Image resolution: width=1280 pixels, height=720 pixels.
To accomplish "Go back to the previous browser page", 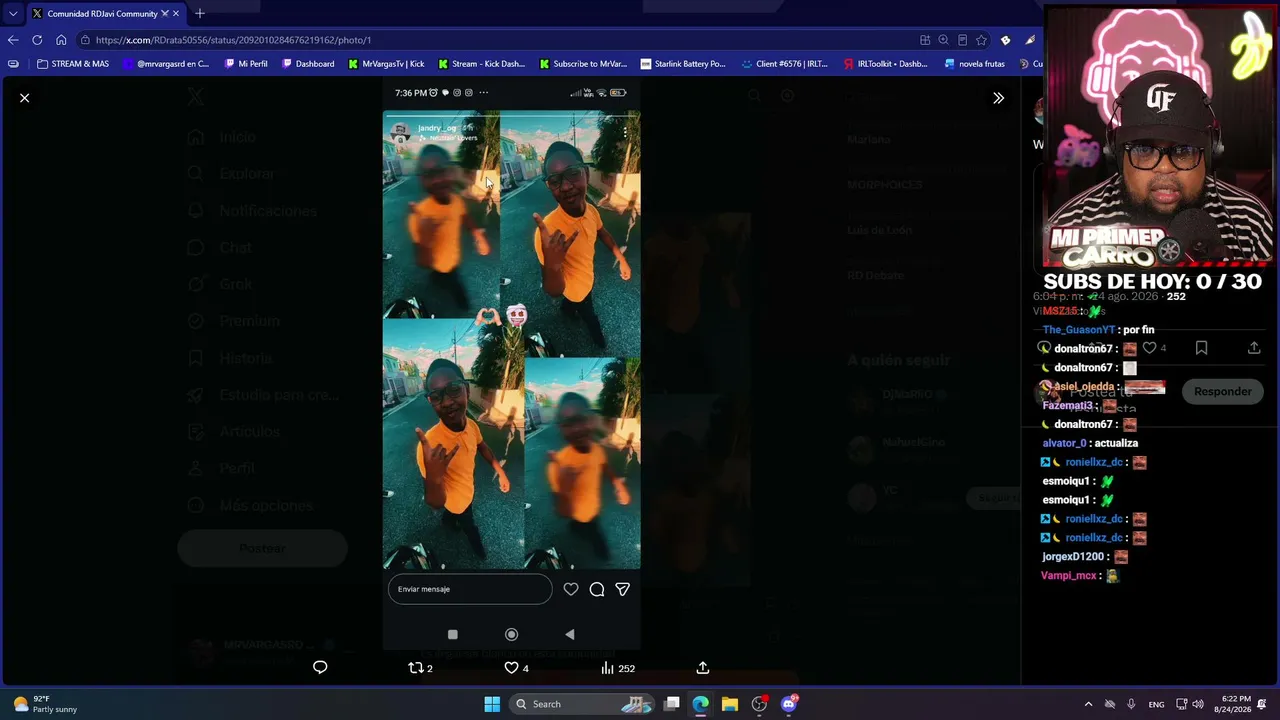I will point(13,40).
